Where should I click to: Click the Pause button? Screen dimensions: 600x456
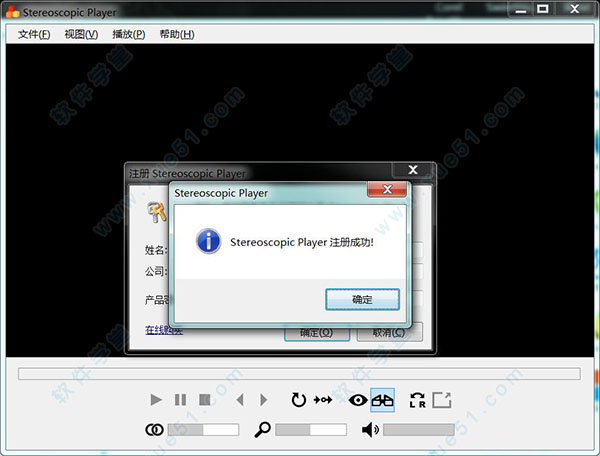180,400
